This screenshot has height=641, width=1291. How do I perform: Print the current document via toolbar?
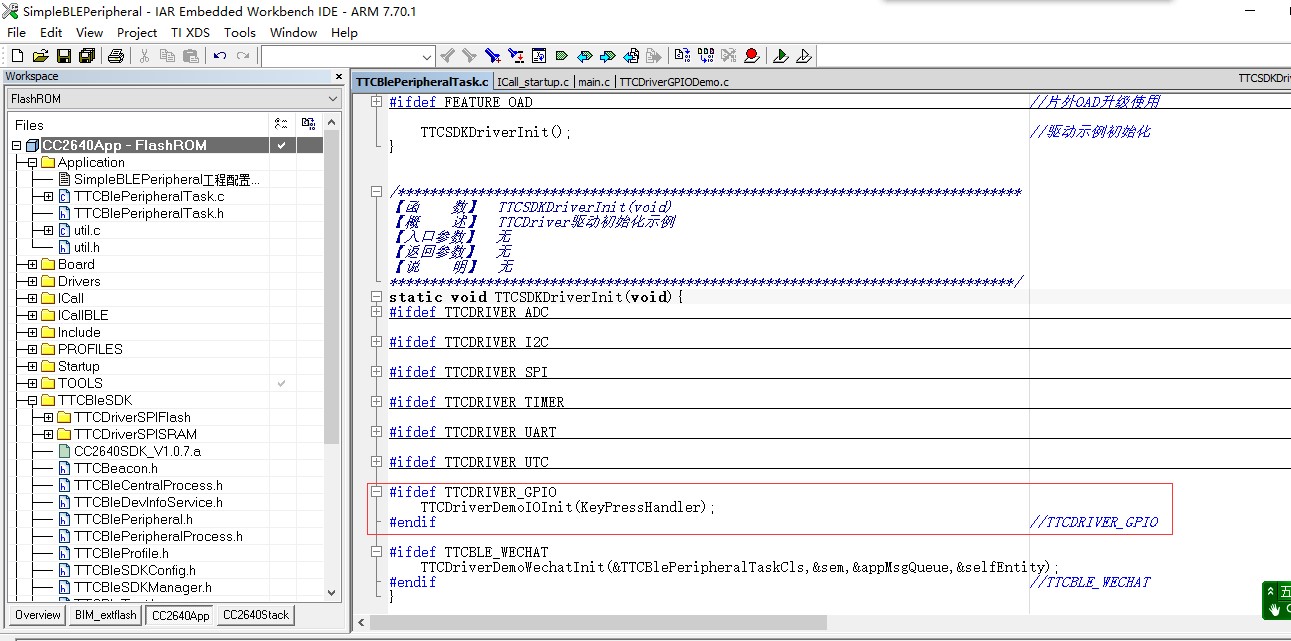coord(116,56)
